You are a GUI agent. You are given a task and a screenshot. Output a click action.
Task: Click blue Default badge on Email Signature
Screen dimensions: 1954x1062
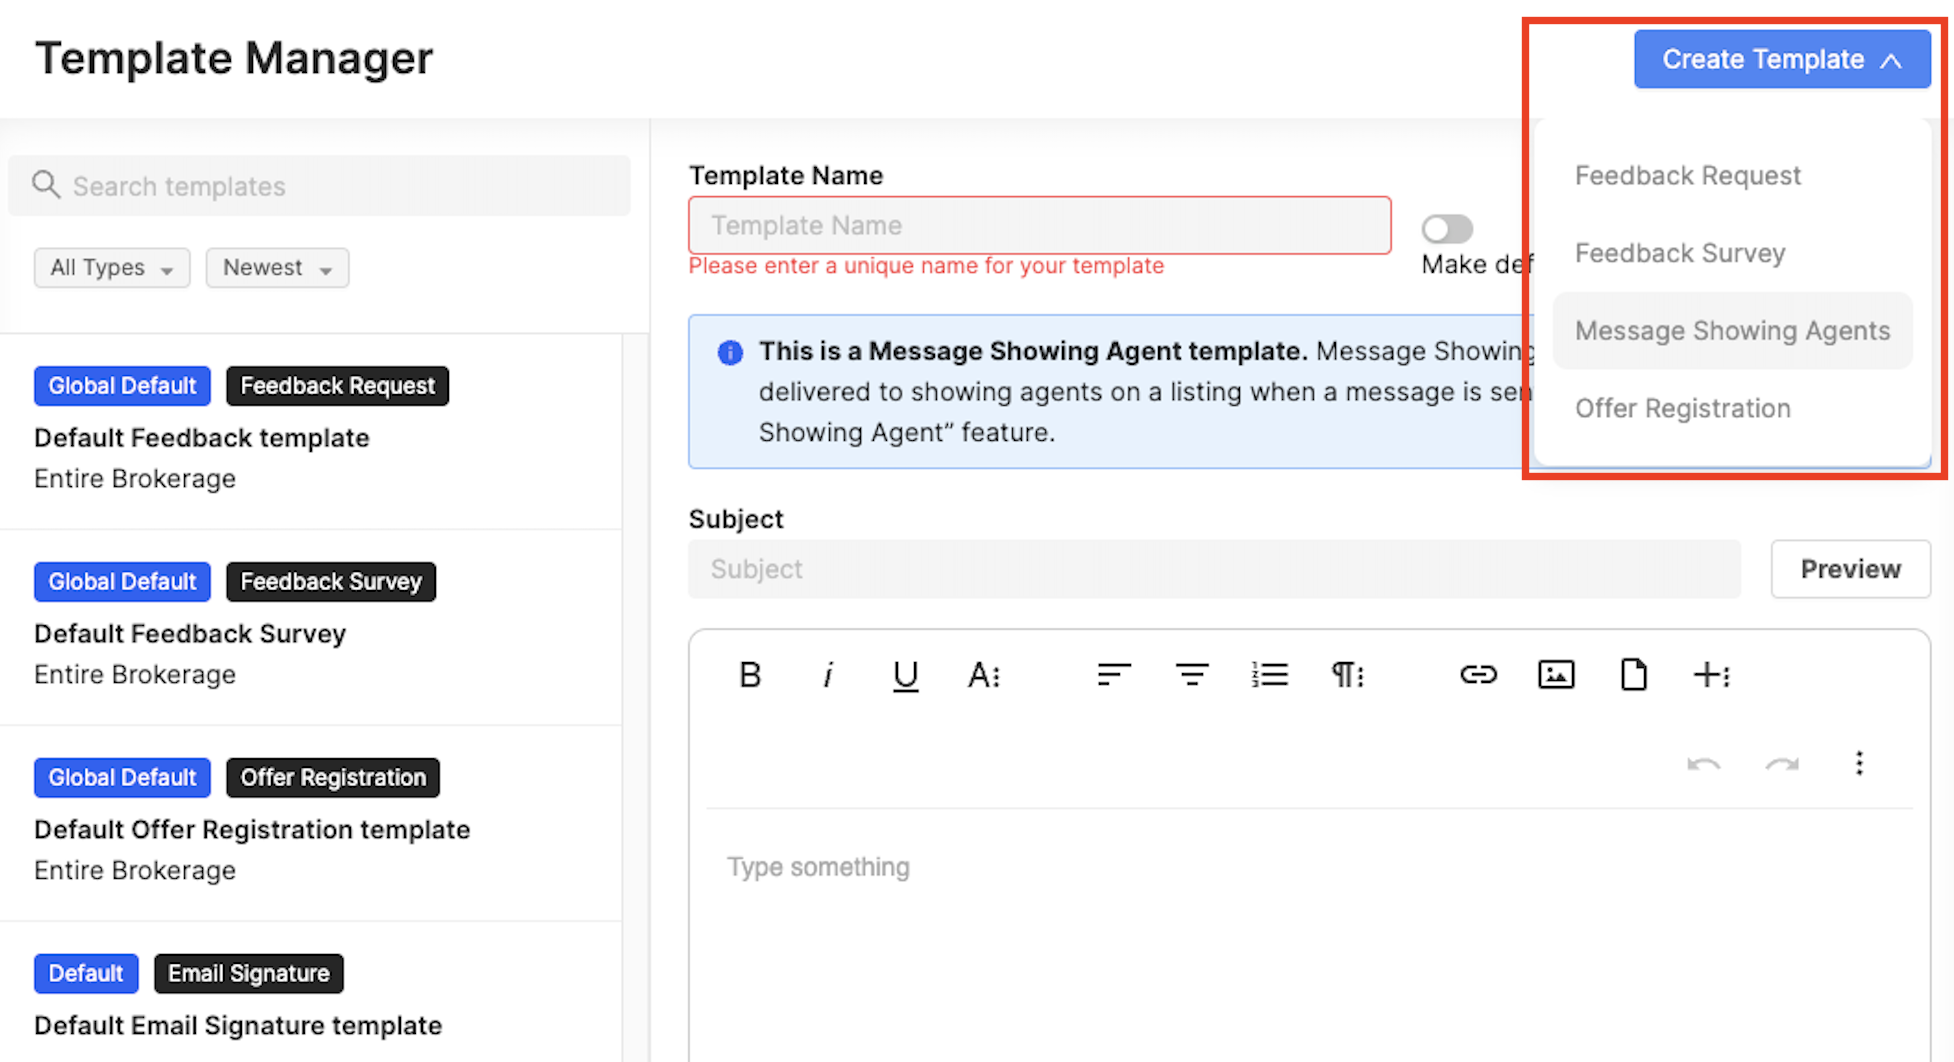86,974
